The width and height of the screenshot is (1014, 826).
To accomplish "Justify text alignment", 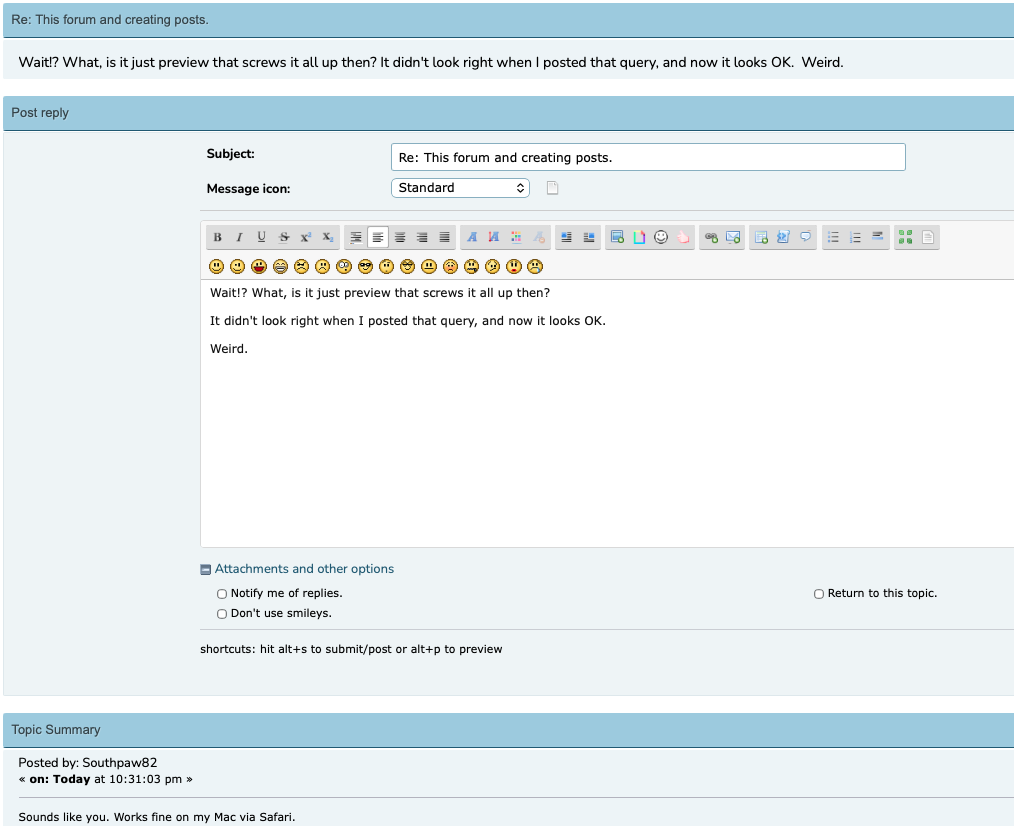I will (444, 237).
